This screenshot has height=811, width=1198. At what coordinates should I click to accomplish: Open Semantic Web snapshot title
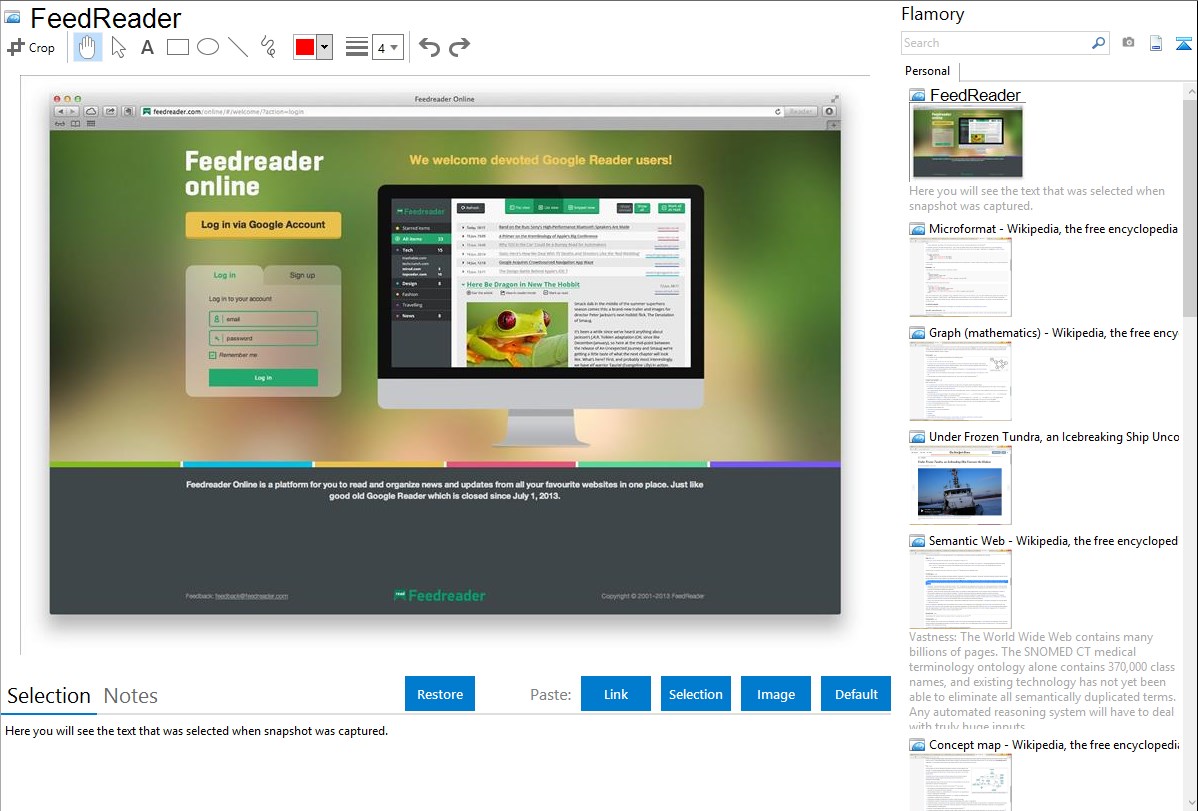pos(1053,540)
